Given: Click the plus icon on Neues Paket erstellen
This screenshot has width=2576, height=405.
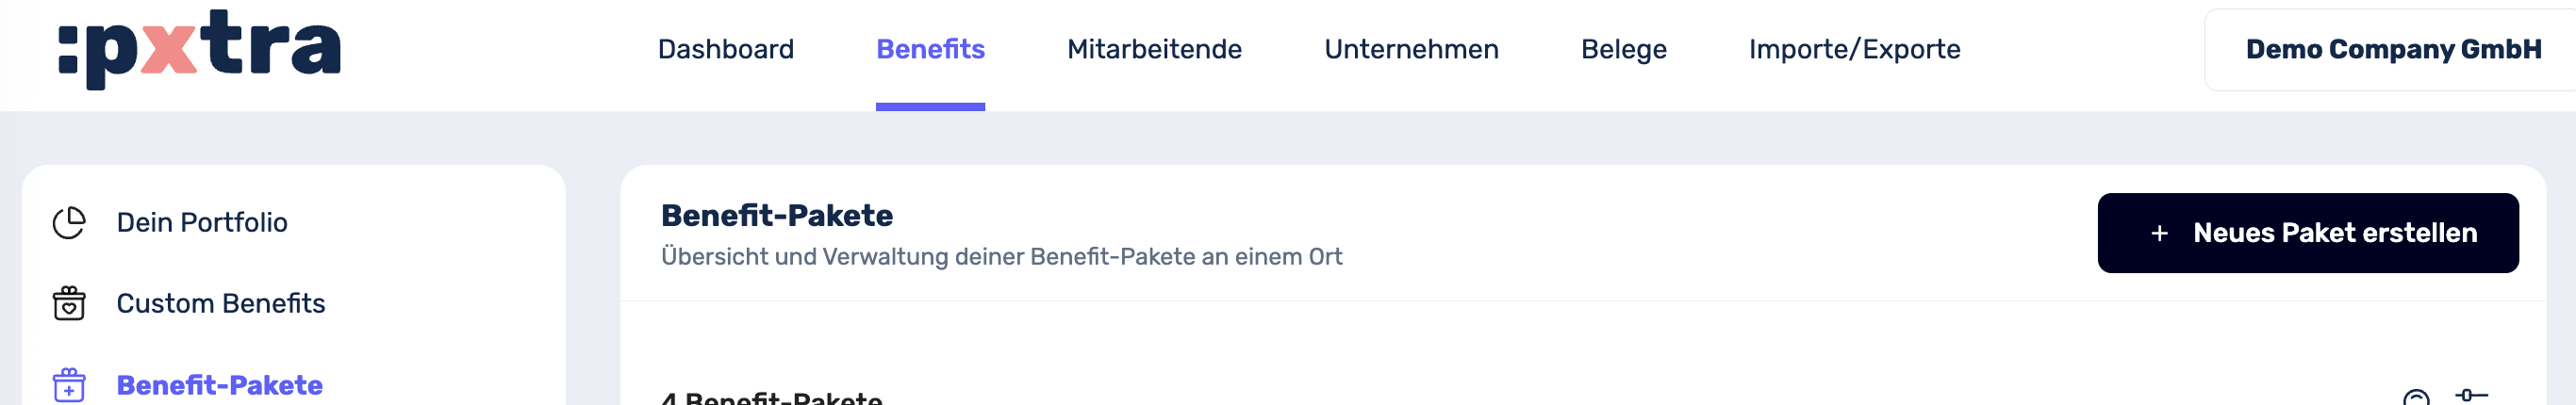Looking at the screenshot, I should pos(2159,233).
